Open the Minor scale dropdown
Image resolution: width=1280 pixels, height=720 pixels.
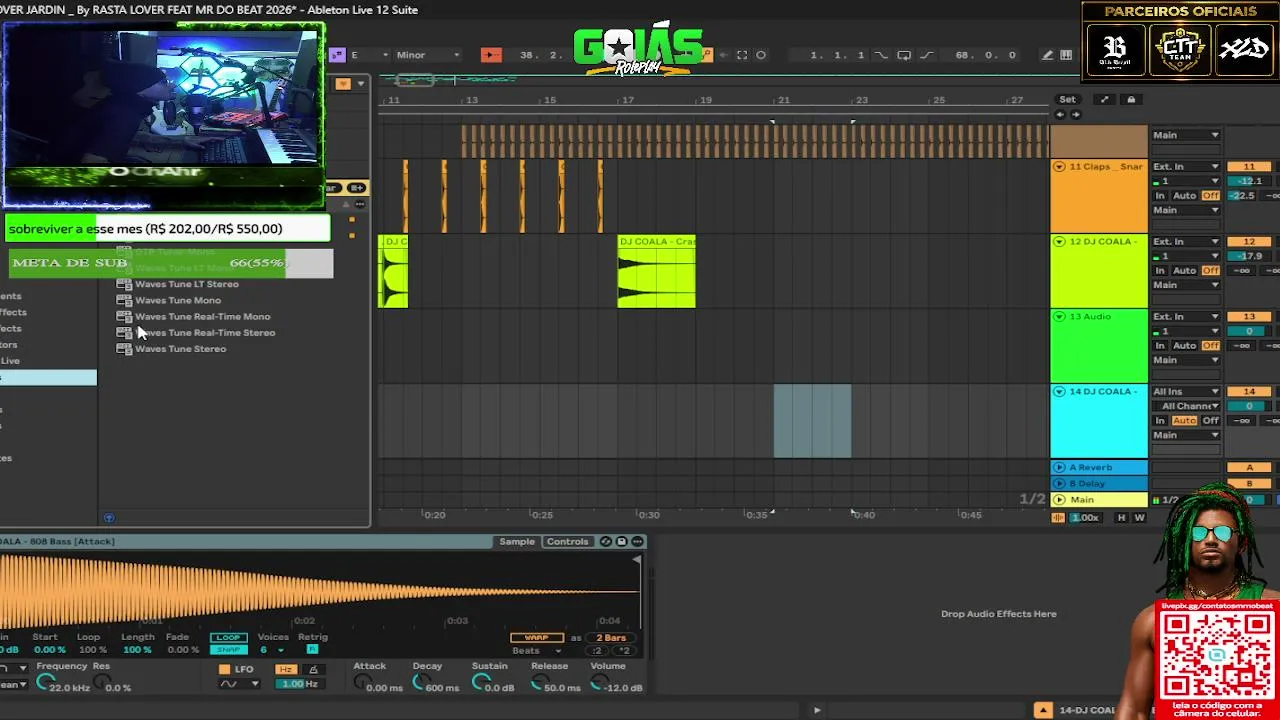(x=427, y=55)
